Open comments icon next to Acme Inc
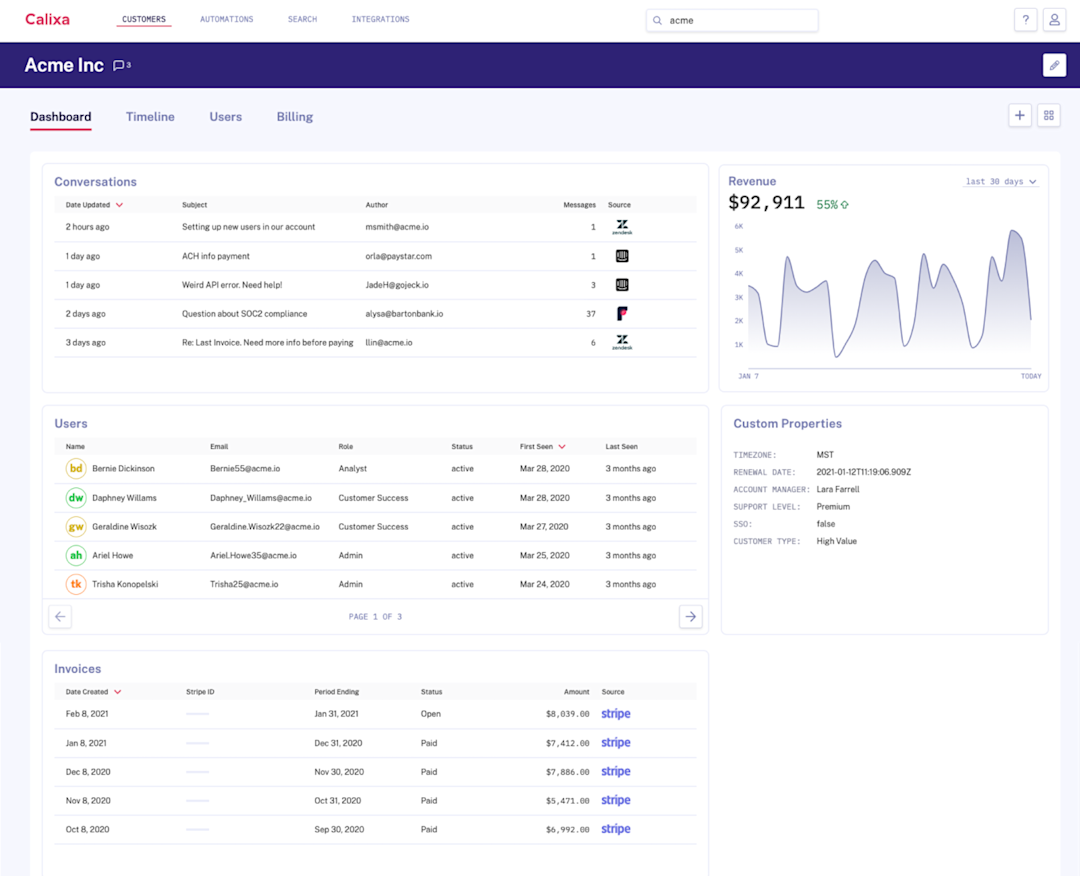Viewport: 1080px width, 876px height. pos(121,66)
